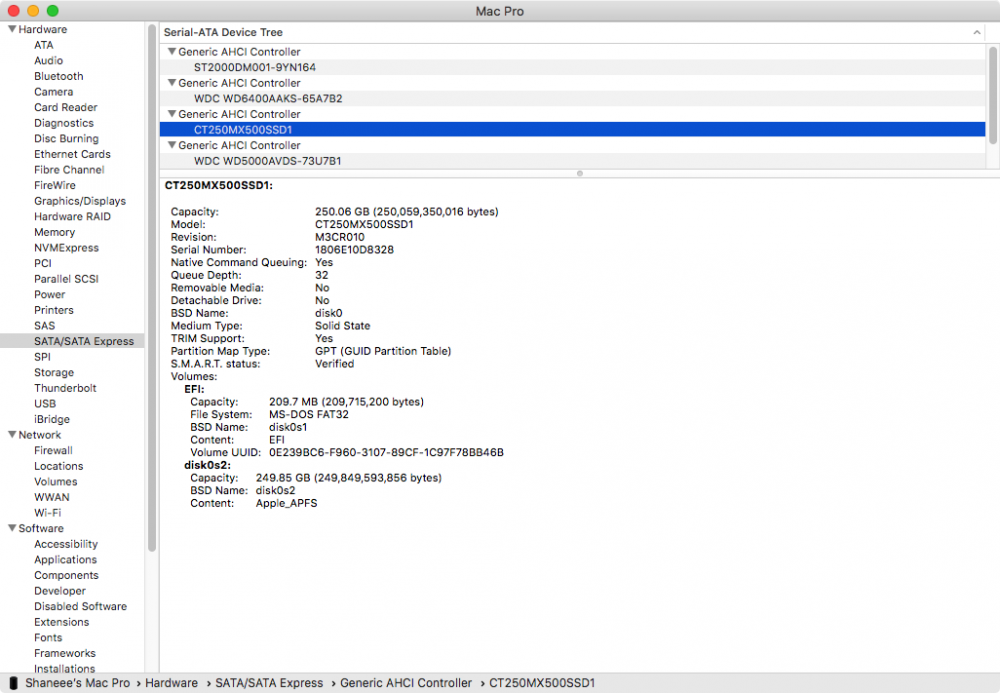
Task: Select Developer item
Action: [x=59, y=591]
